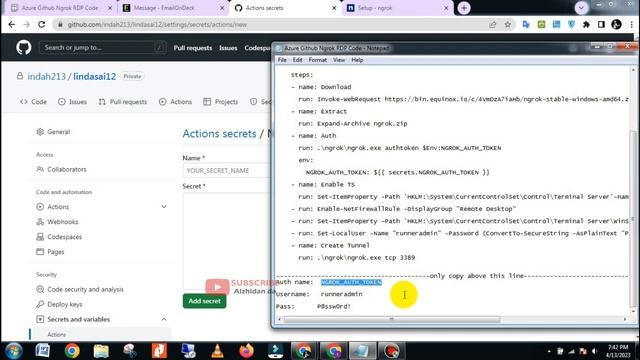Click the browser address bar URL

pos(157,24)
